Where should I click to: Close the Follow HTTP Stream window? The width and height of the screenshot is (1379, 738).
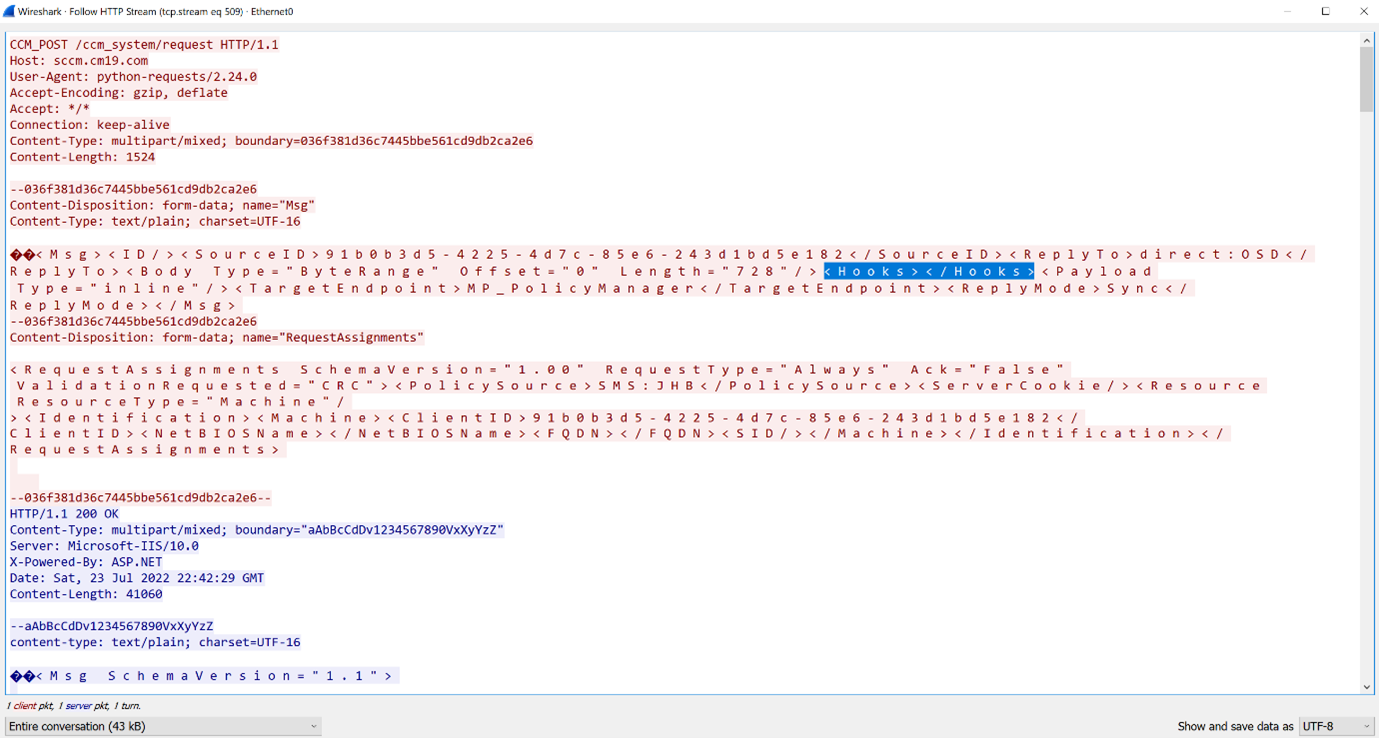click(1363, 11)
